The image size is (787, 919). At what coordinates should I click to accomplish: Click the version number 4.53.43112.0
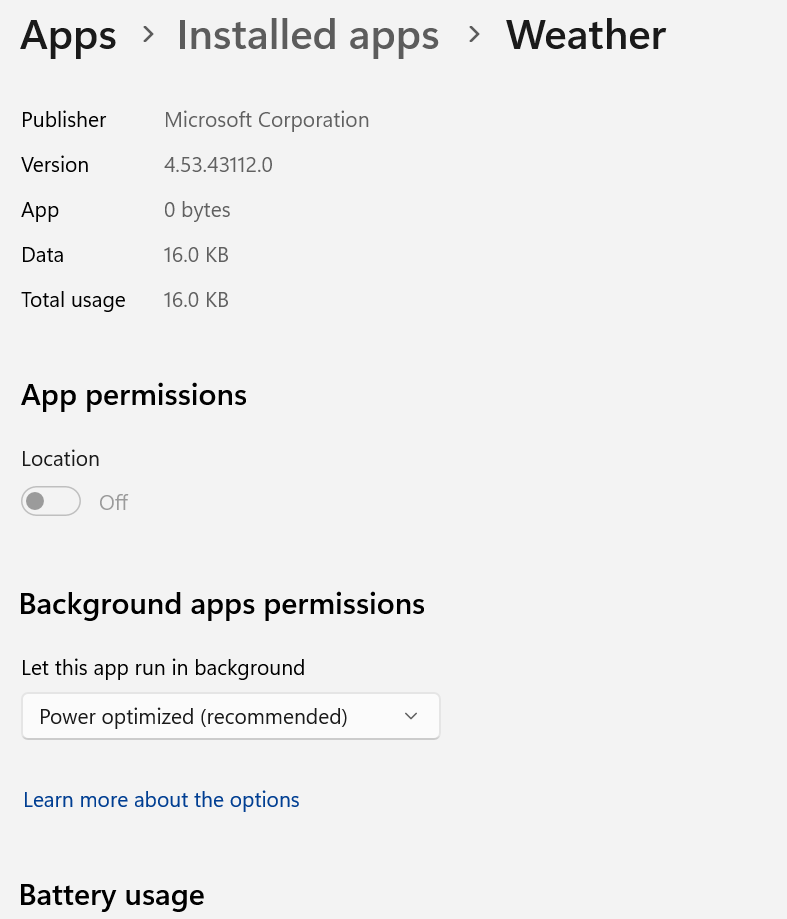[x=218, y=165]
